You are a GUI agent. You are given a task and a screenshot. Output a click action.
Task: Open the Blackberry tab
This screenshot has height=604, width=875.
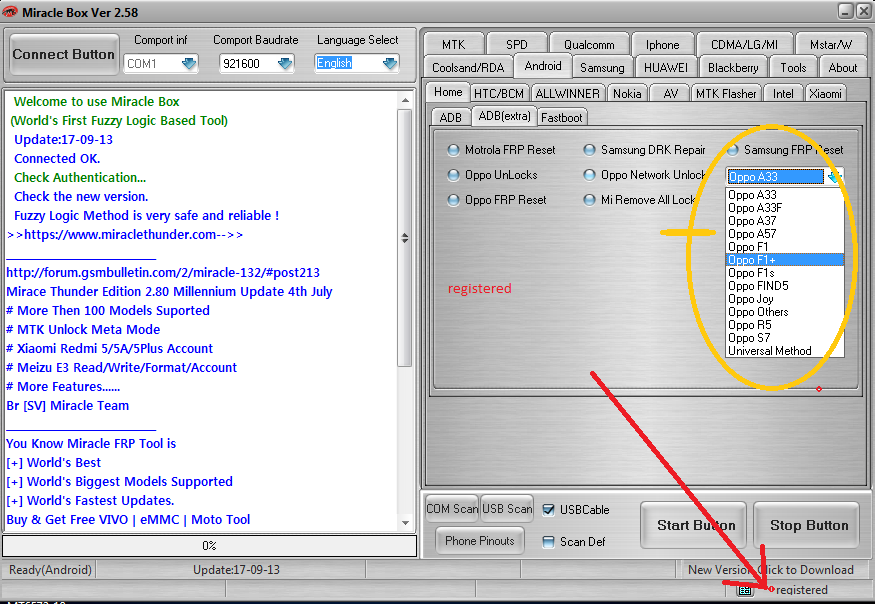tap(733, 68)
